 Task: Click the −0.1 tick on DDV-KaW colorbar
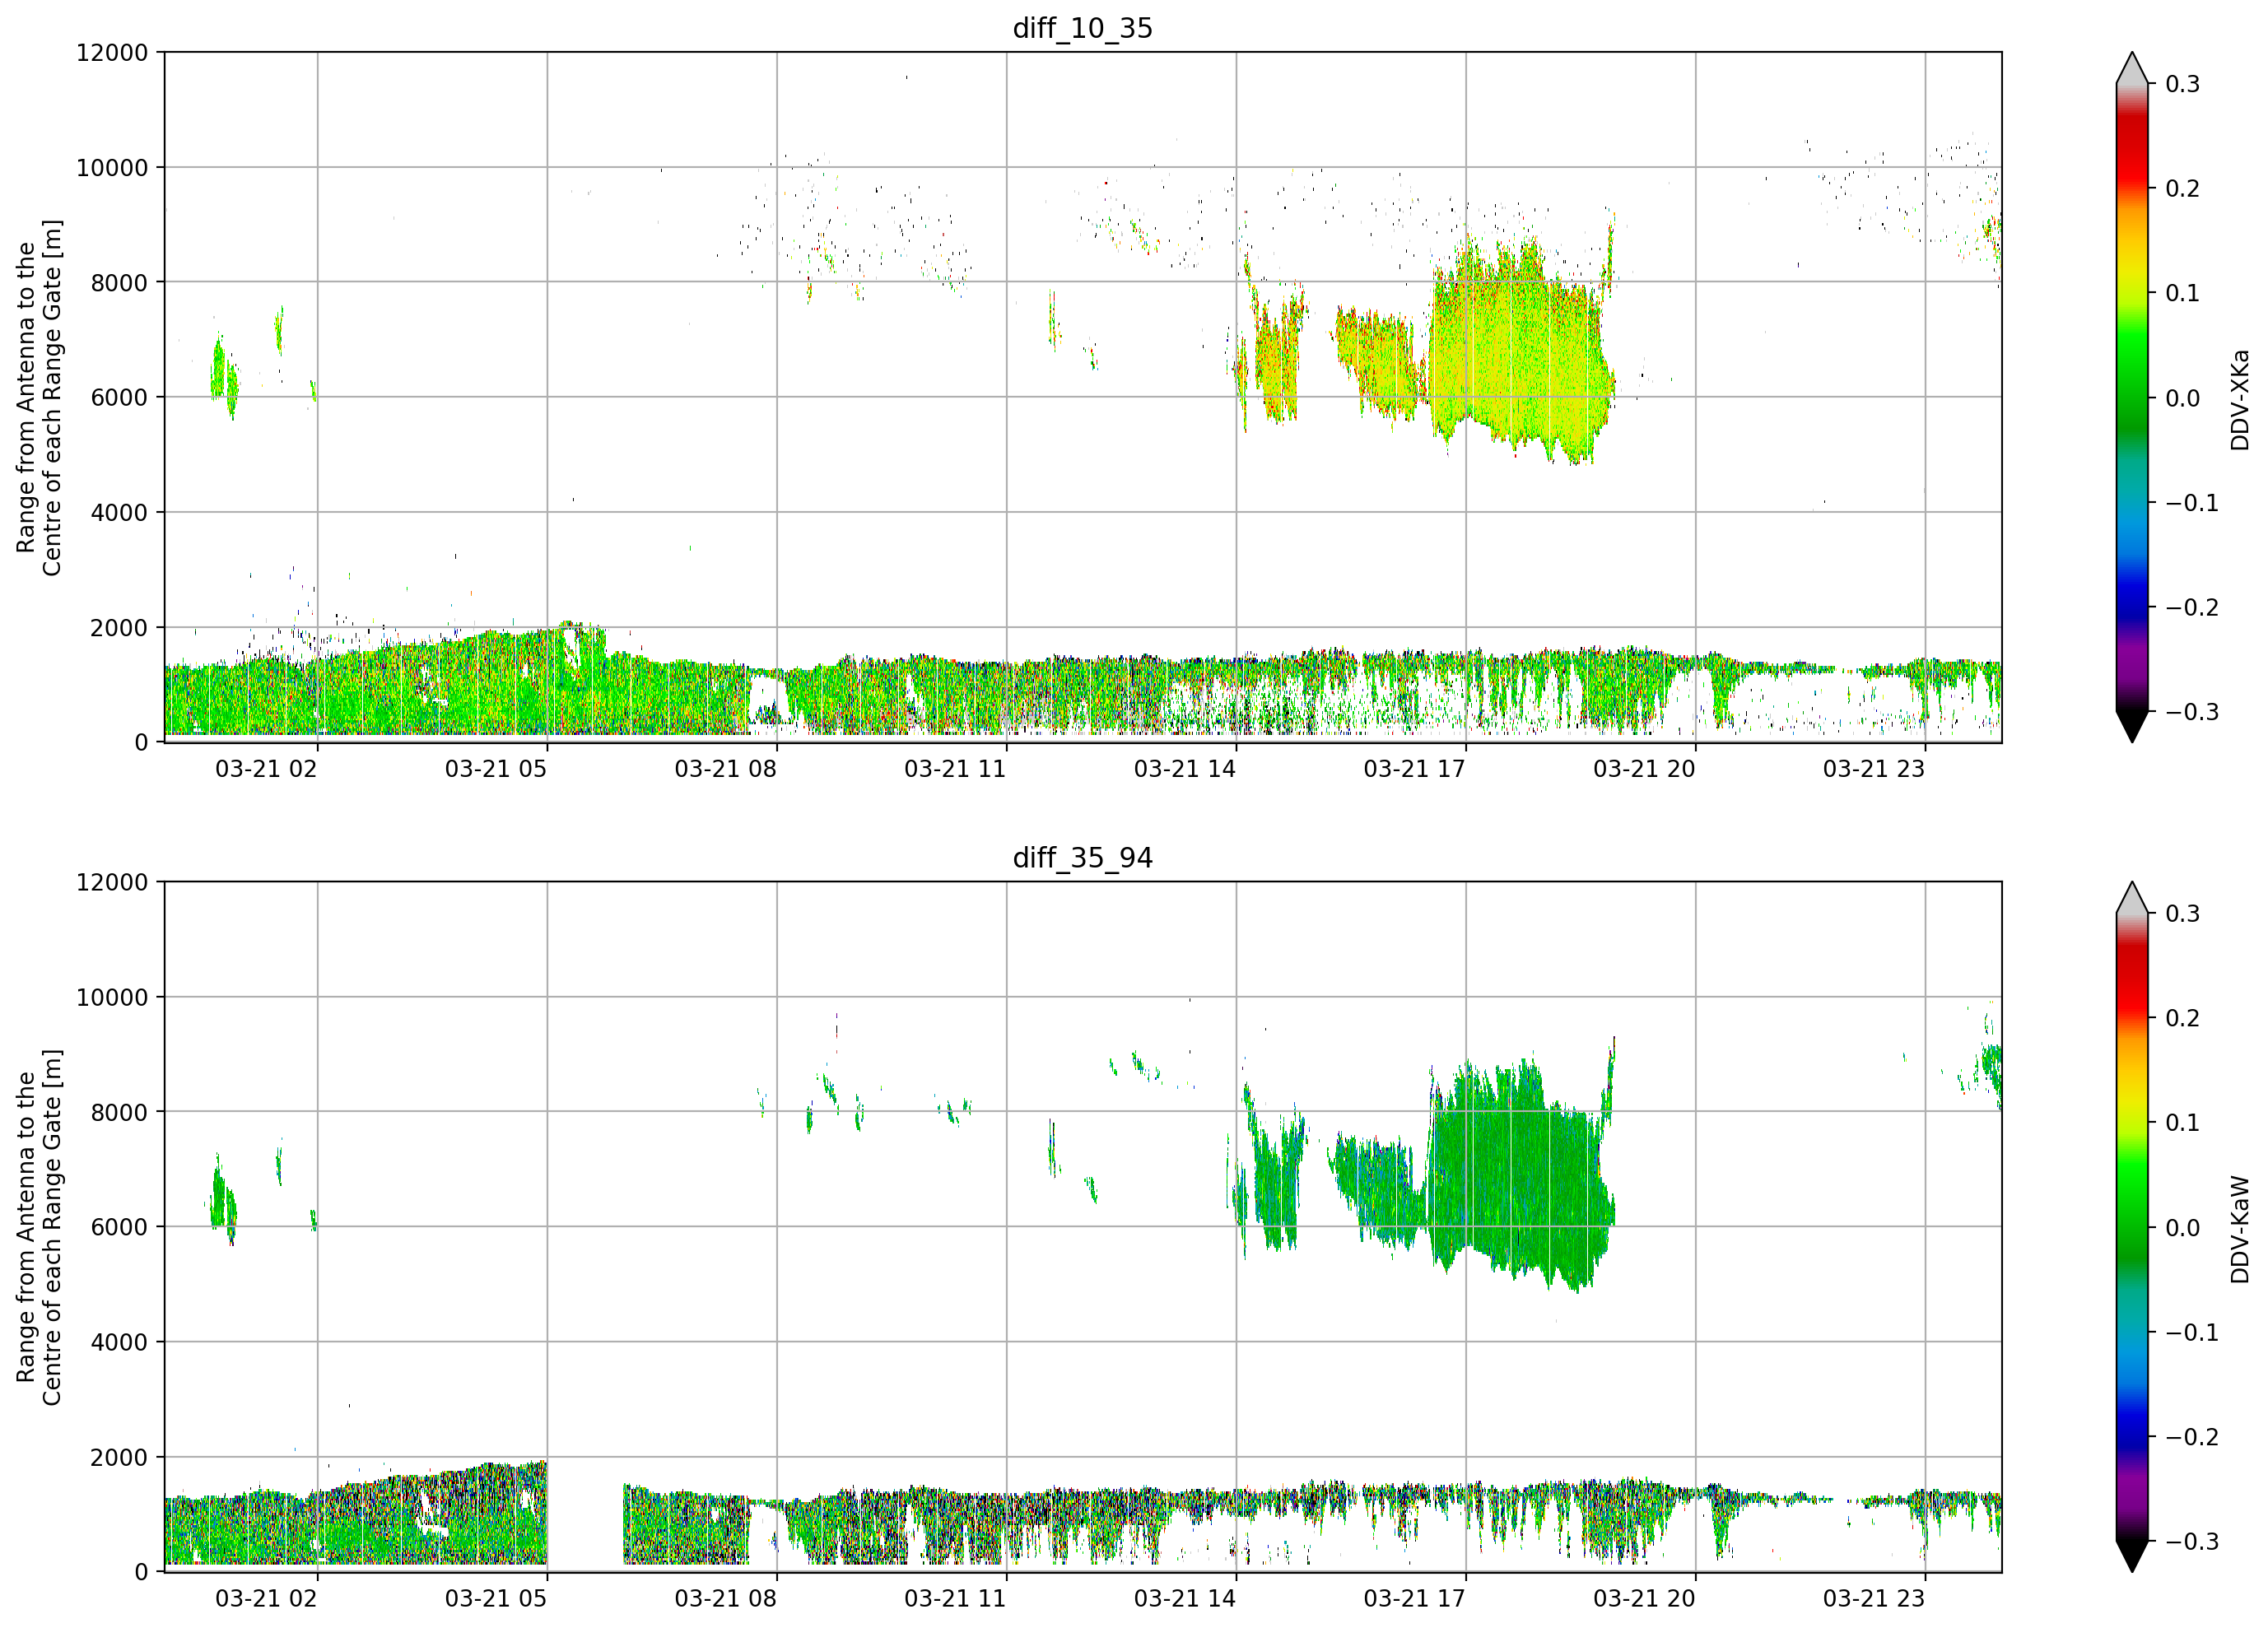click(x=2192, y=1332)
